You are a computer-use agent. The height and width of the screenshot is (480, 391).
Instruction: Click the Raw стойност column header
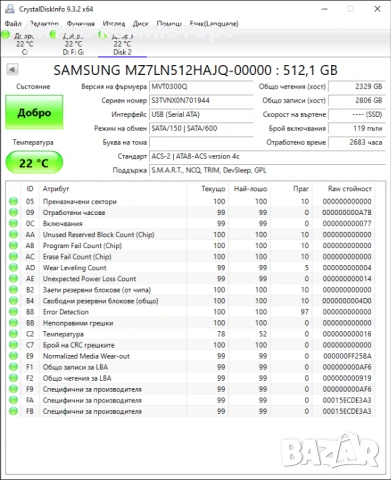point(344,189)
